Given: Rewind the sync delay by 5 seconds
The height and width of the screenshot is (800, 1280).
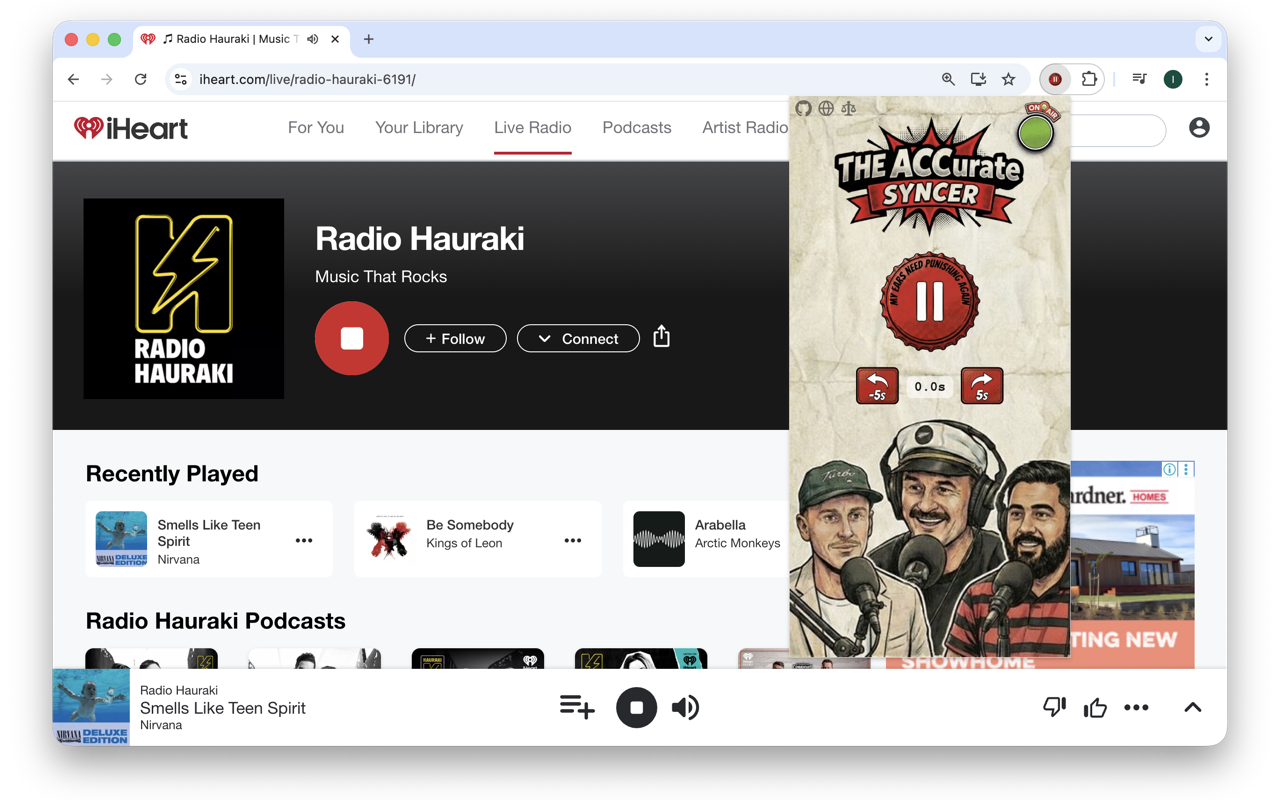Looking at the screenshot, I should 877,386.
